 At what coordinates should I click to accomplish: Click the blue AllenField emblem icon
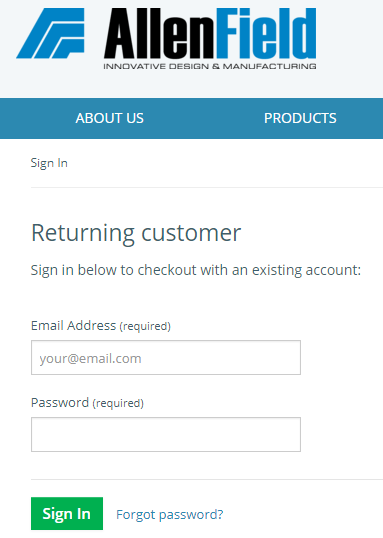[x=51, y=33]
